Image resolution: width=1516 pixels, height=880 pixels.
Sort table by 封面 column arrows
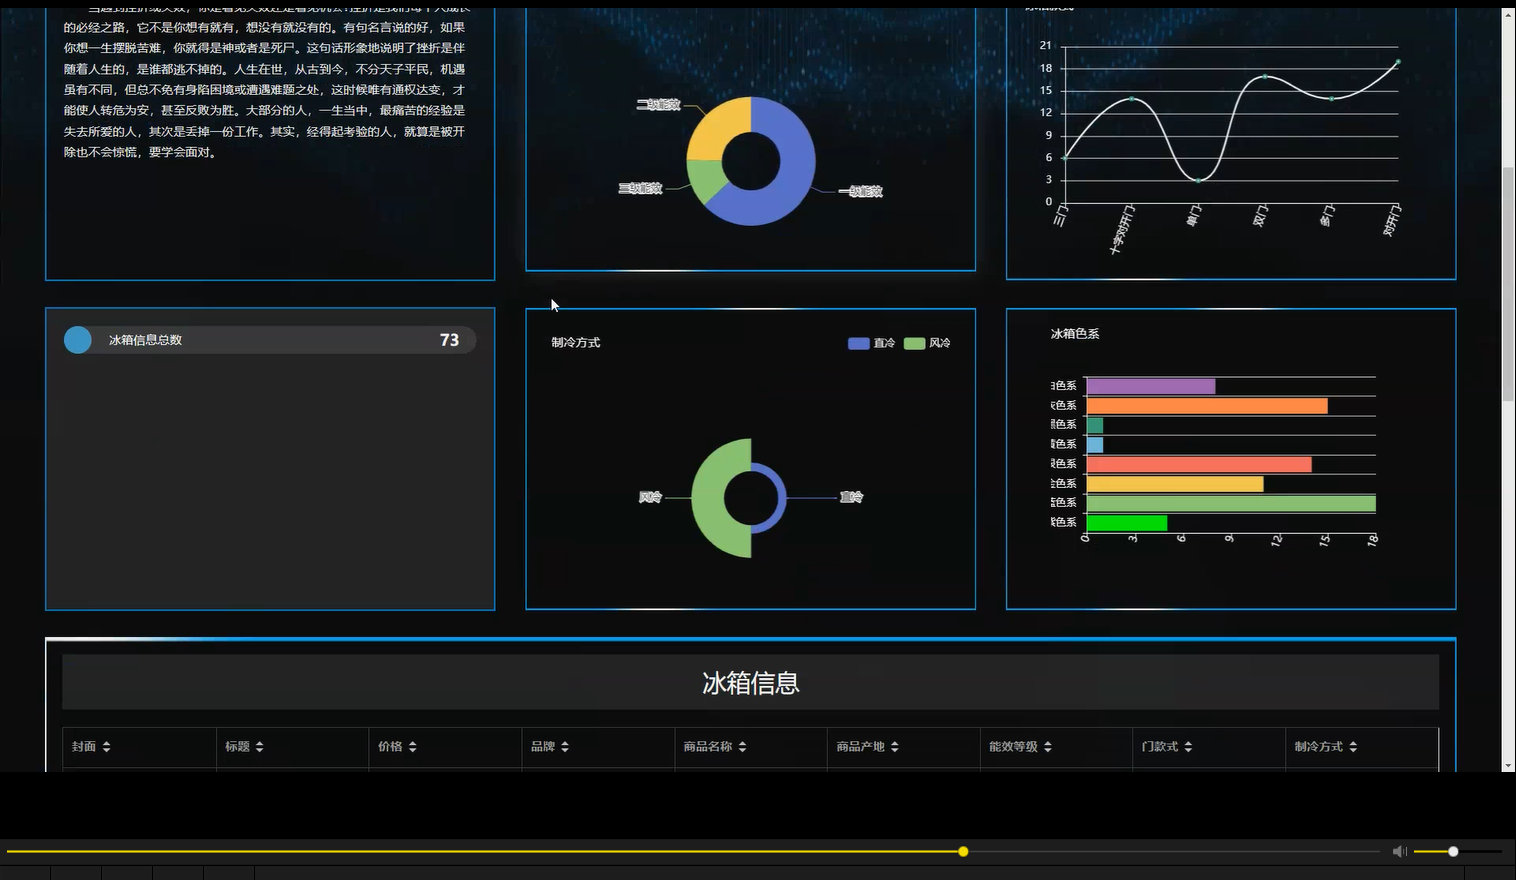click(x=106, y=747)
